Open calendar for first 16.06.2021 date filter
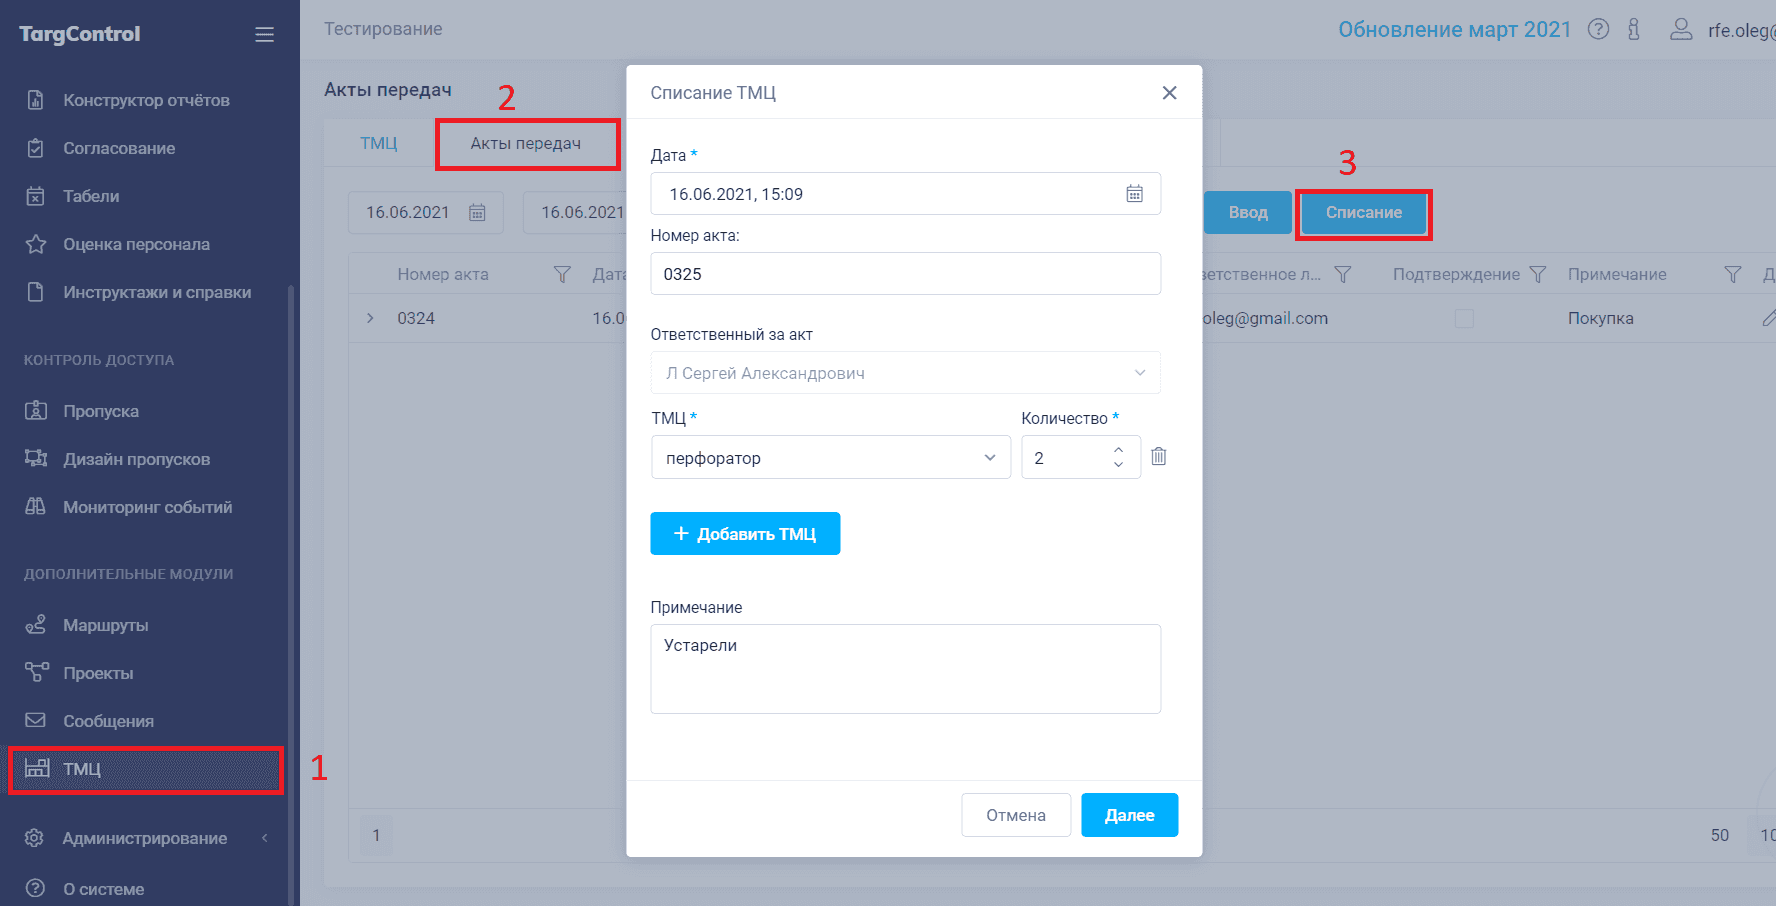This screenshot has width=1776, height=906. 477,212
